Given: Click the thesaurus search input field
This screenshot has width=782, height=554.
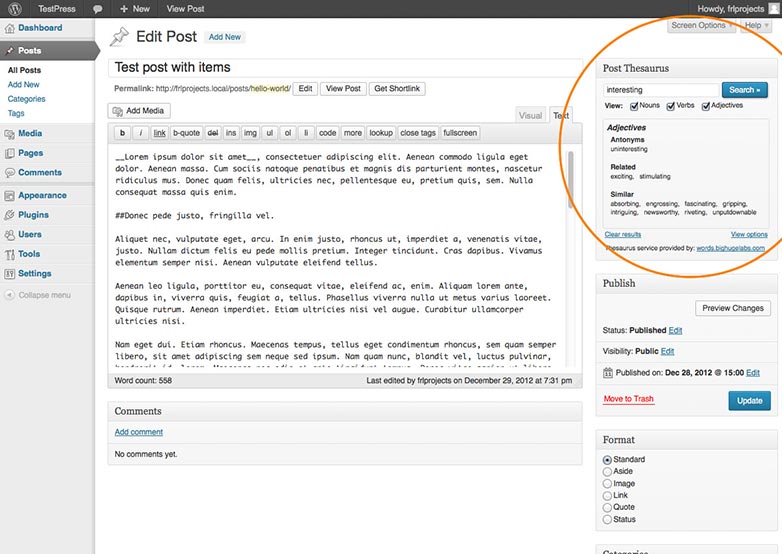Looking at the screenshot, I should click(x=661, y=90).
